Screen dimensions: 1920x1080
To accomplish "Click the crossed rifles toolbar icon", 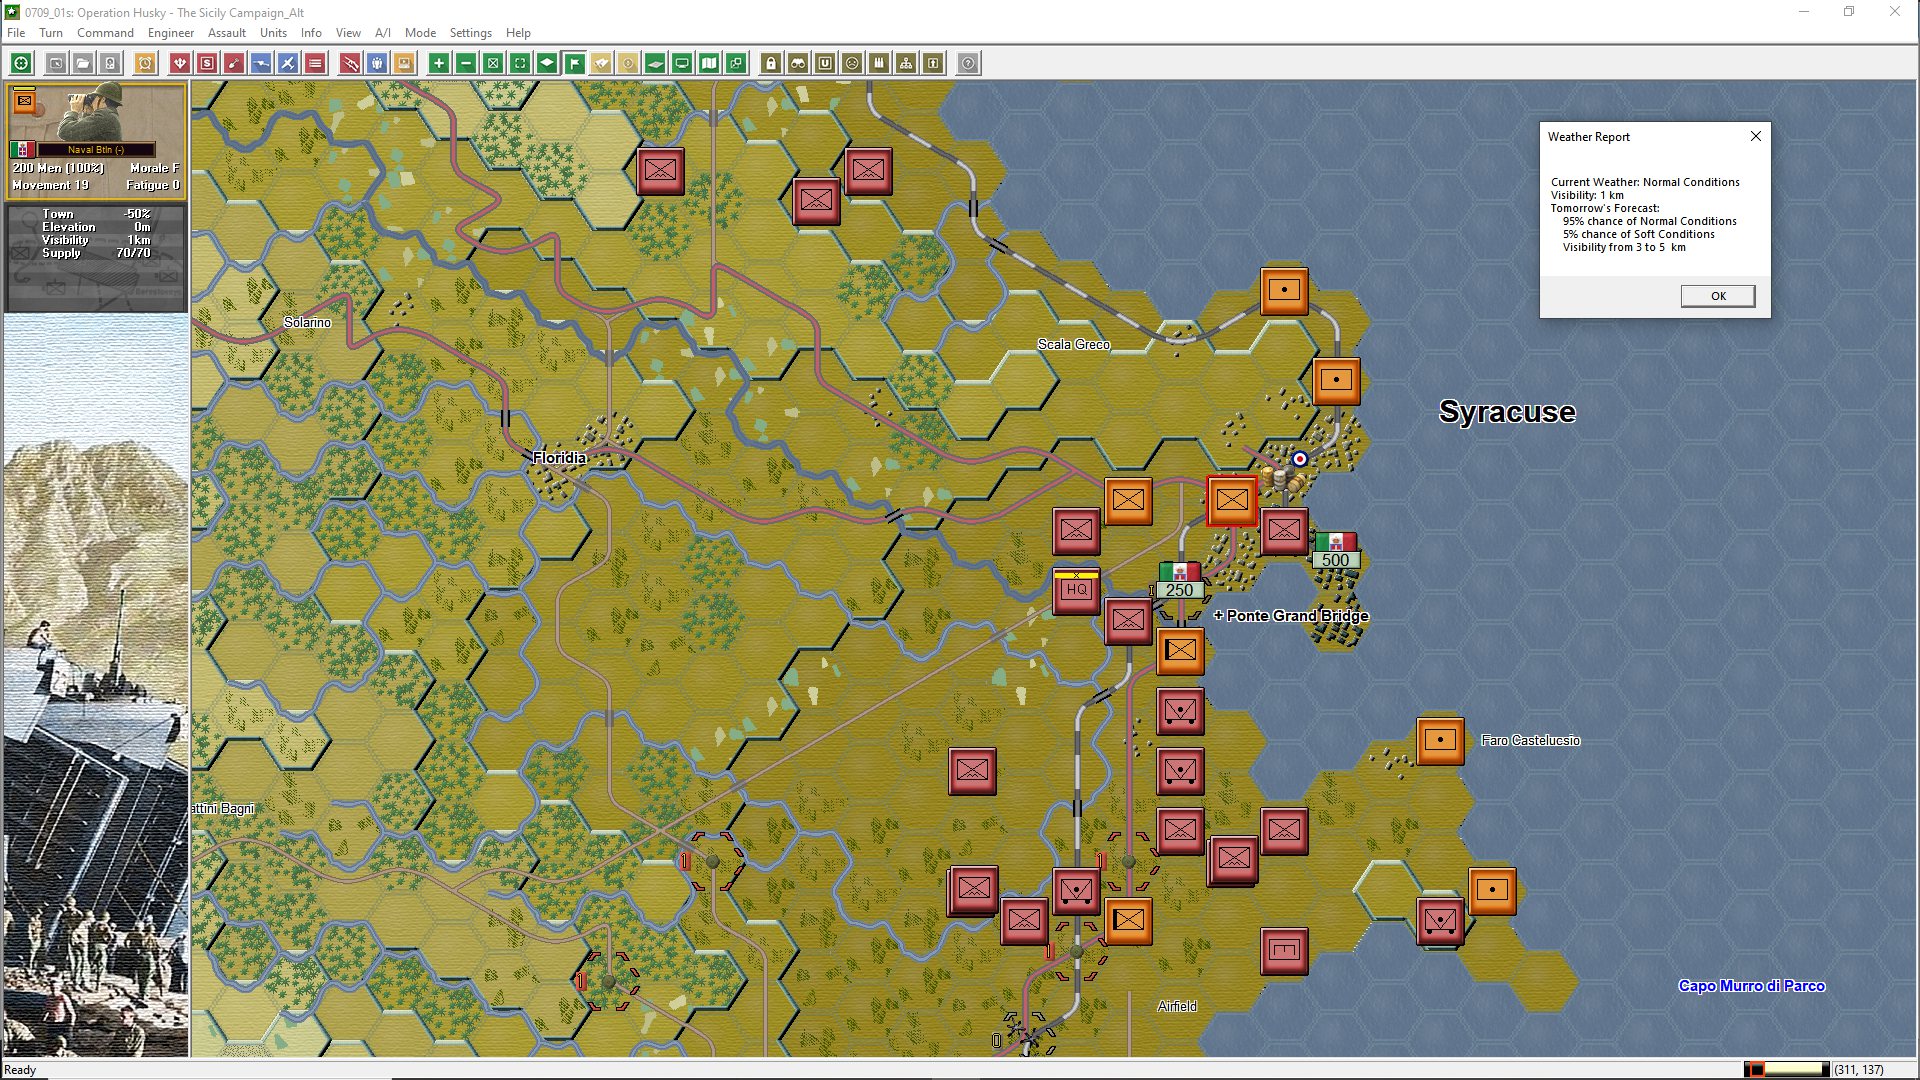I will click(350, 63).
